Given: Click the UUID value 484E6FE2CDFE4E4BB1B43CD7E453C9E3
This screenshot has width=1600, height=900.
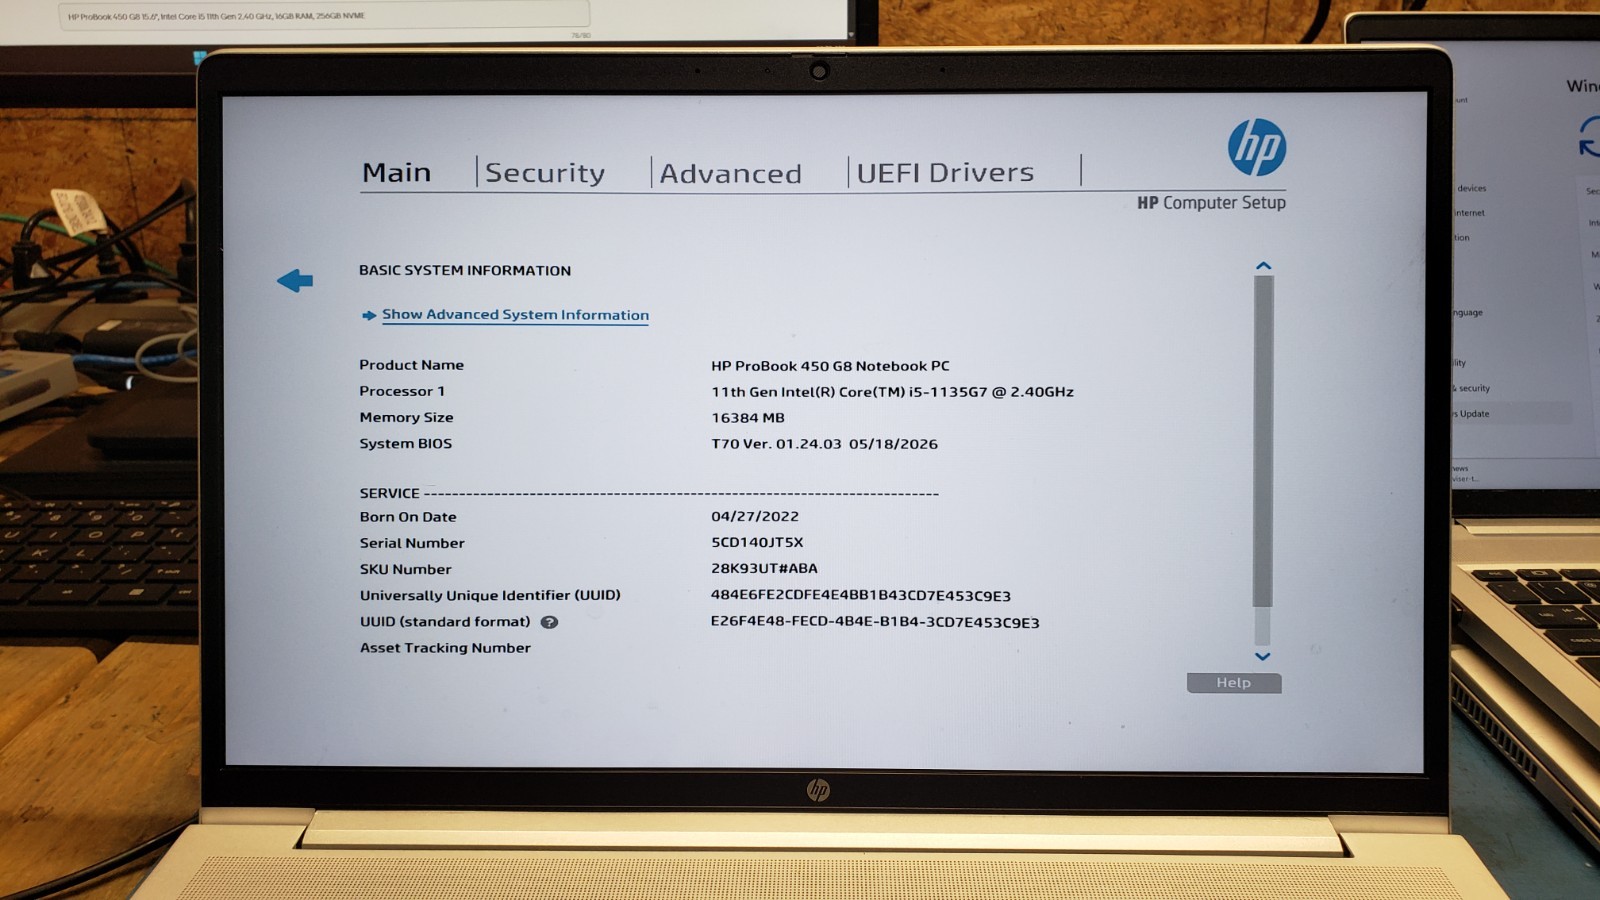Looking at the screenshot, I should click(860, 595).
